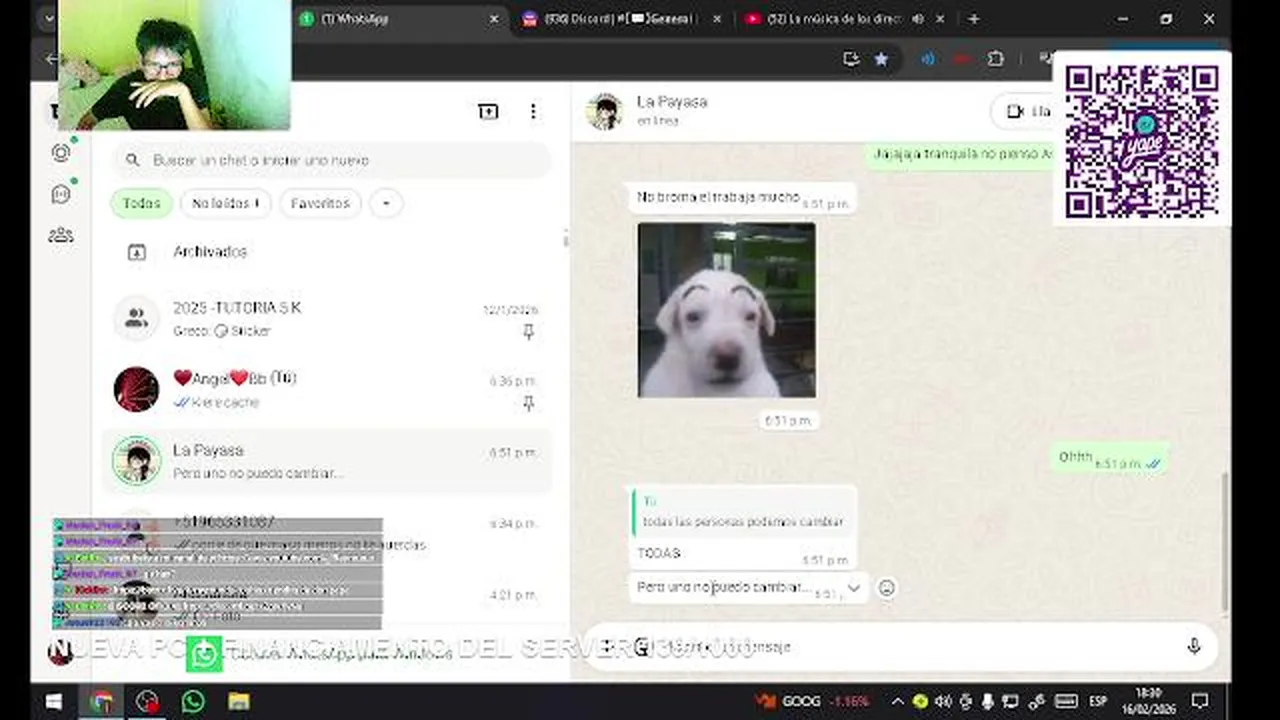Screen dimensions: 1280x720
Task: Open the Communities icon in WhatsApp sidebar
Action: pos(61,235)
